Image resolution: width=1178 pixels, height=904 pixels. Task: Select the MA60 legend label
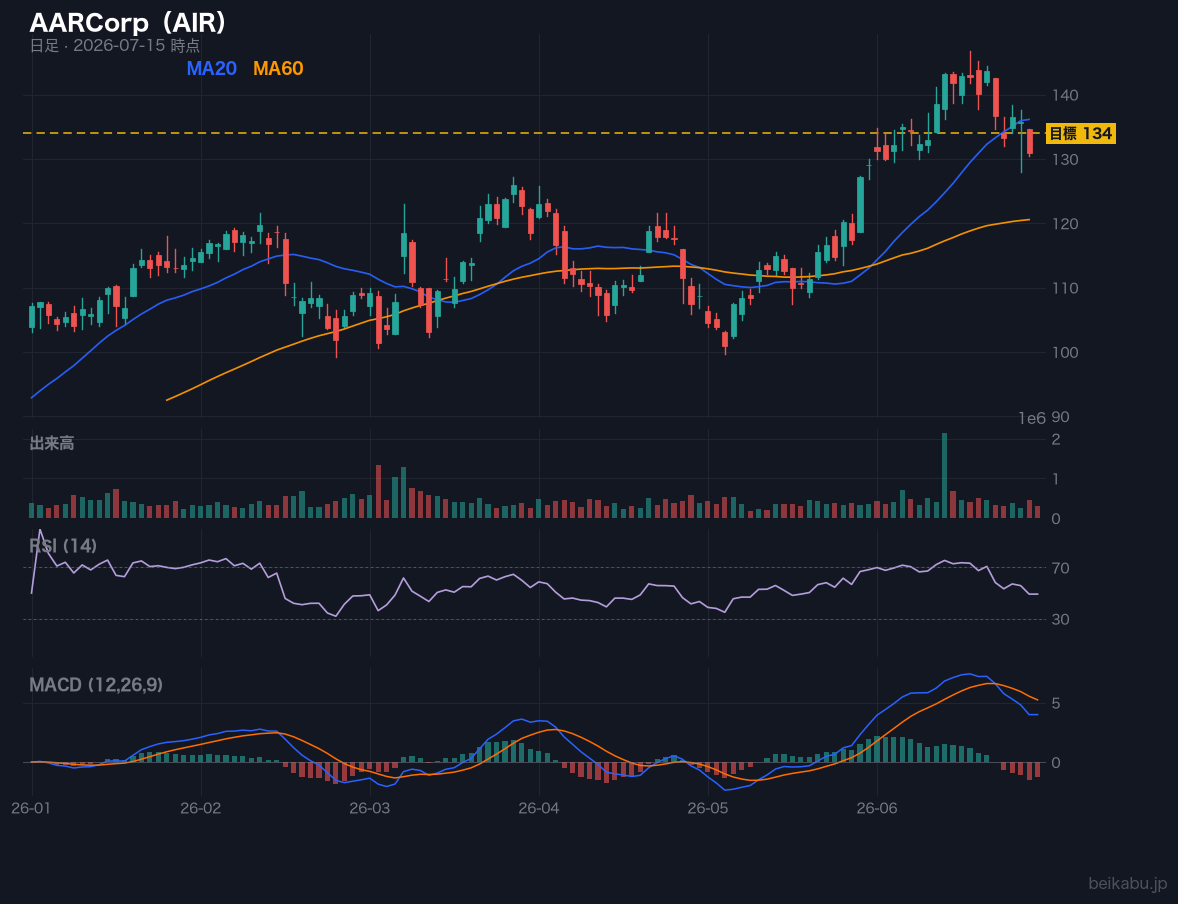[278, 68]
